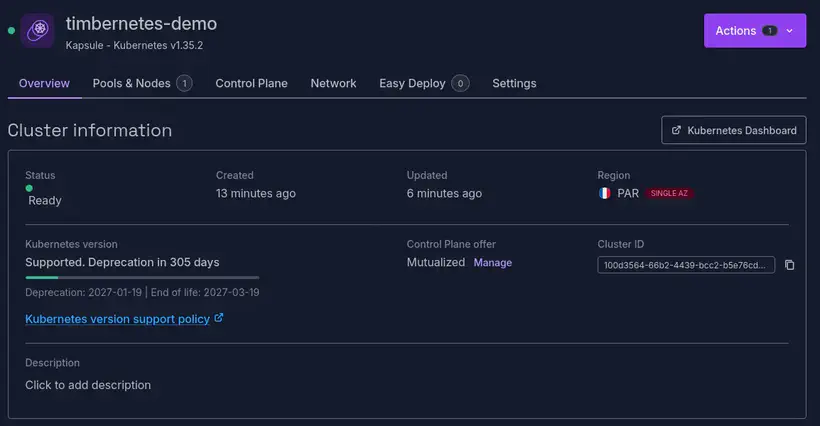Click the external link icon beside support policy
Screen dimensions: 820x426
click(x=219, y=318)
